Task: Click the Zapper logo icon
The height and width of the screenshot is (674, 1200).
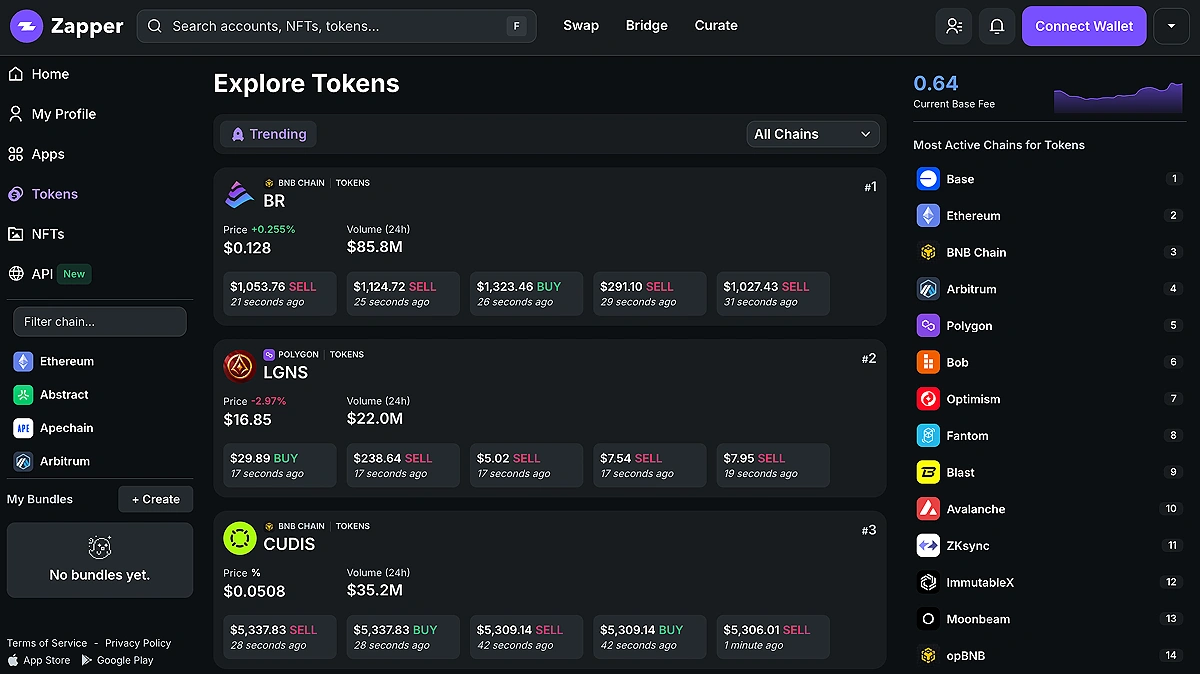Action: 26,27
